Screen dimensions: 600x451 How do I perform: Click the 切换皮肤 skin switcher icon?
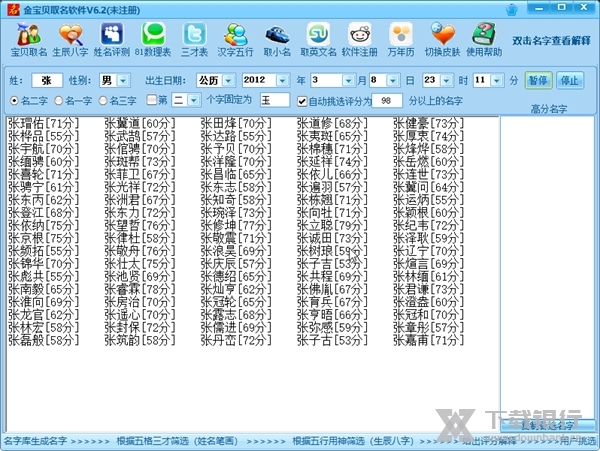coord(442,40)
